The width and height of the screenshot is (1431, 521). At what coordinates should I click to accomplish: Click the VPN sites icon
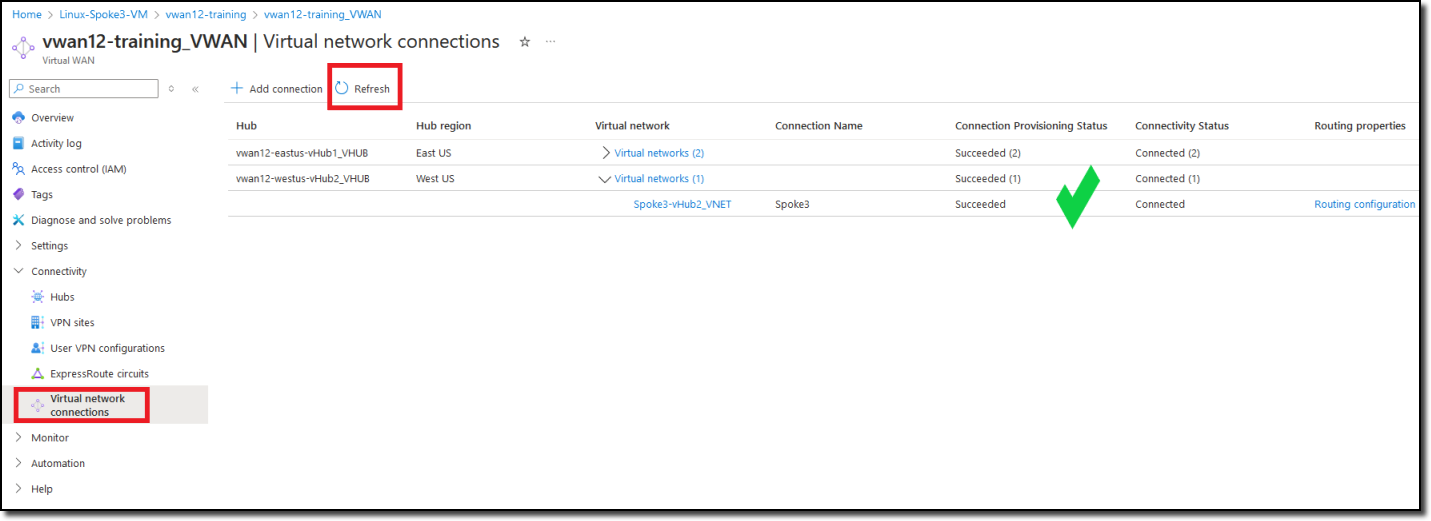38,322
